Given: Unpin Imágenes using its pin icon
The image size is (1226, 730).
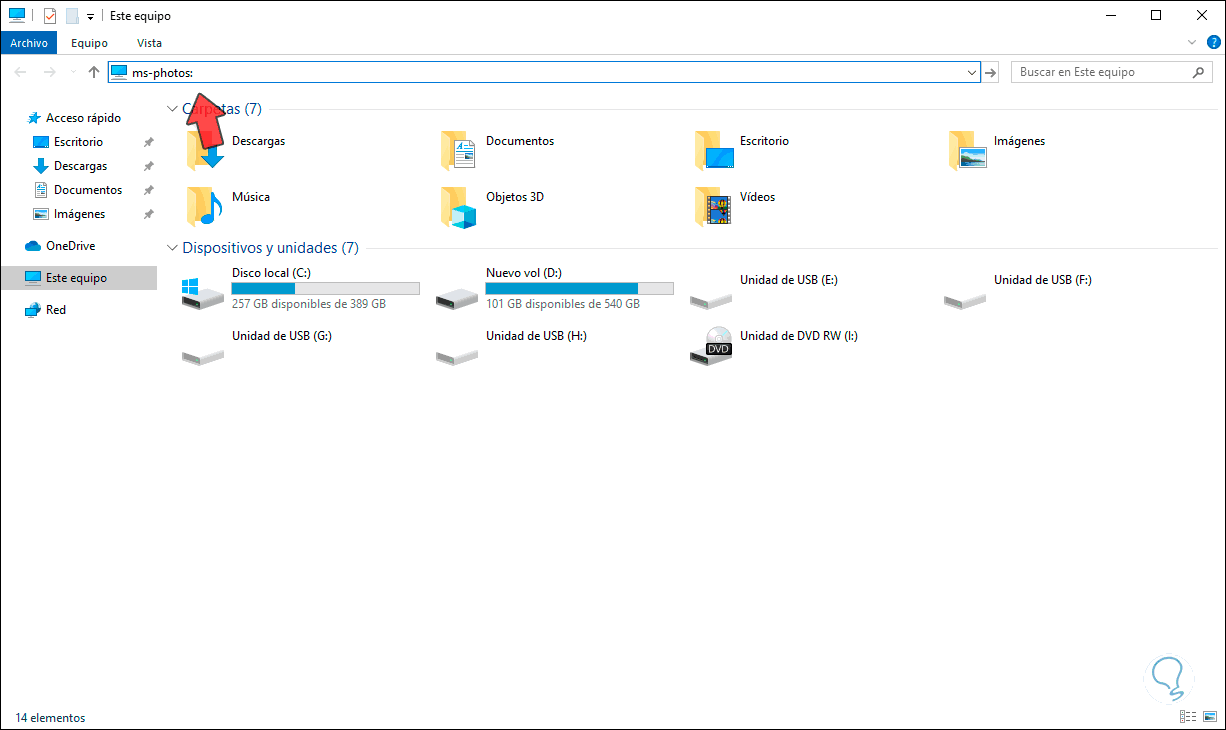Looking at the screenshot, I should click(x=148, y=214).
